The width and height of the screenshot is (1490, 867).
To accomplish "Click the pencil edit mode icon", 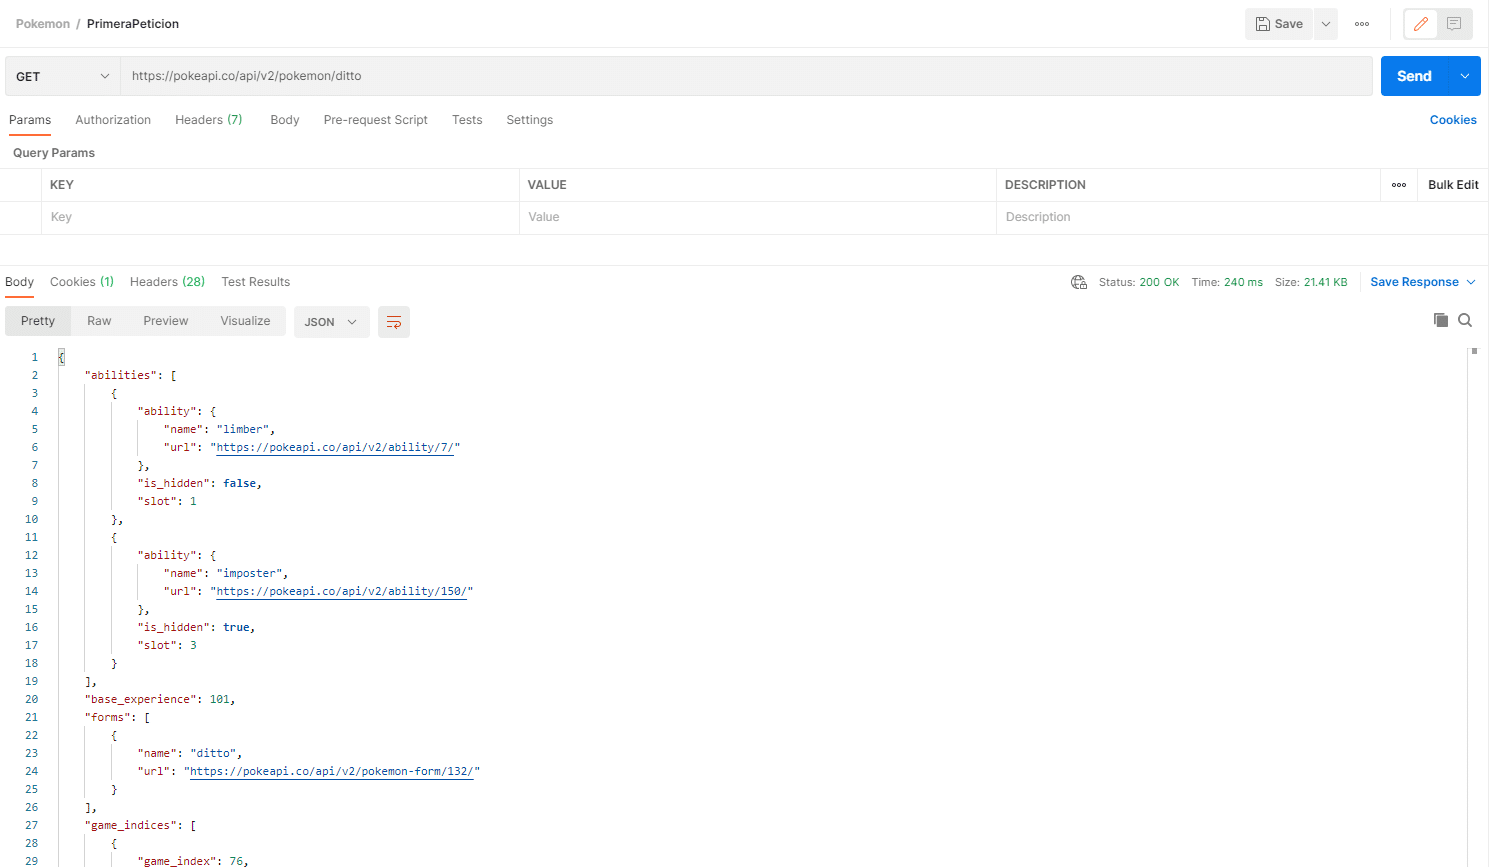I will point(1420,24).
